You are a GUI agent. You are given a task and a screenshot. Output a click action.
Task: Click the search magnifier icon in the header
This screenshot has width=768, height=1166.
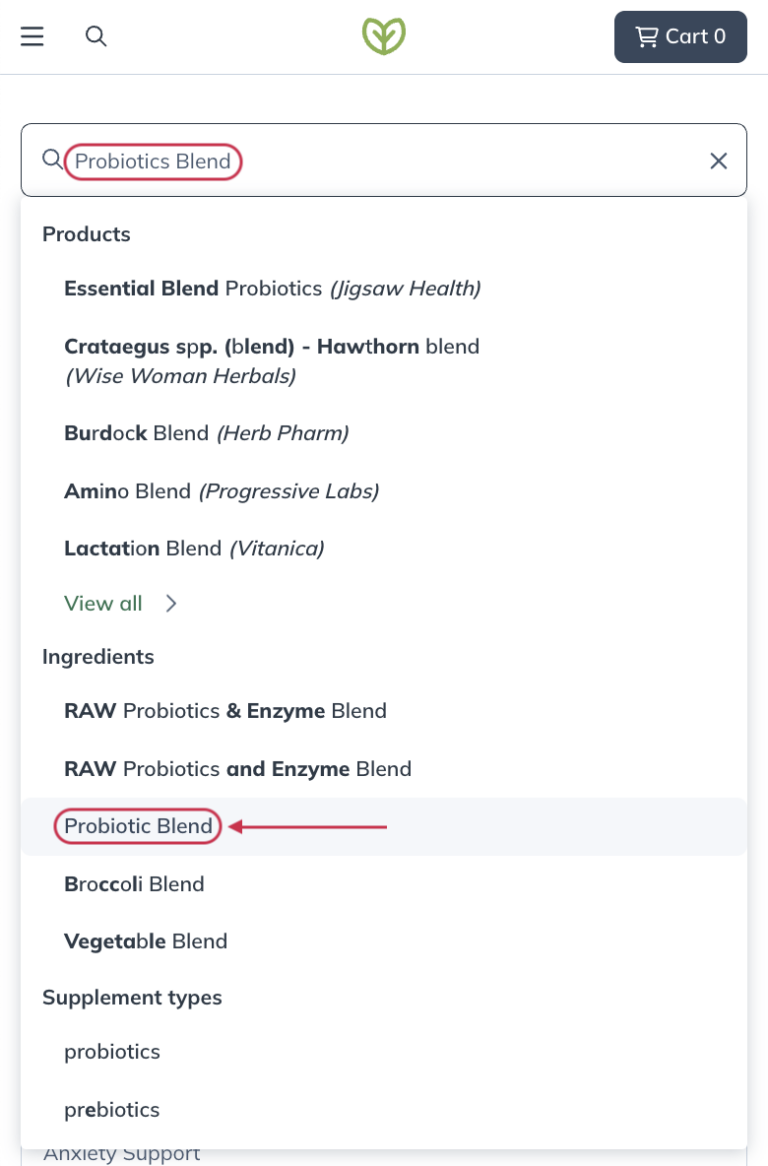click(98, 37)
